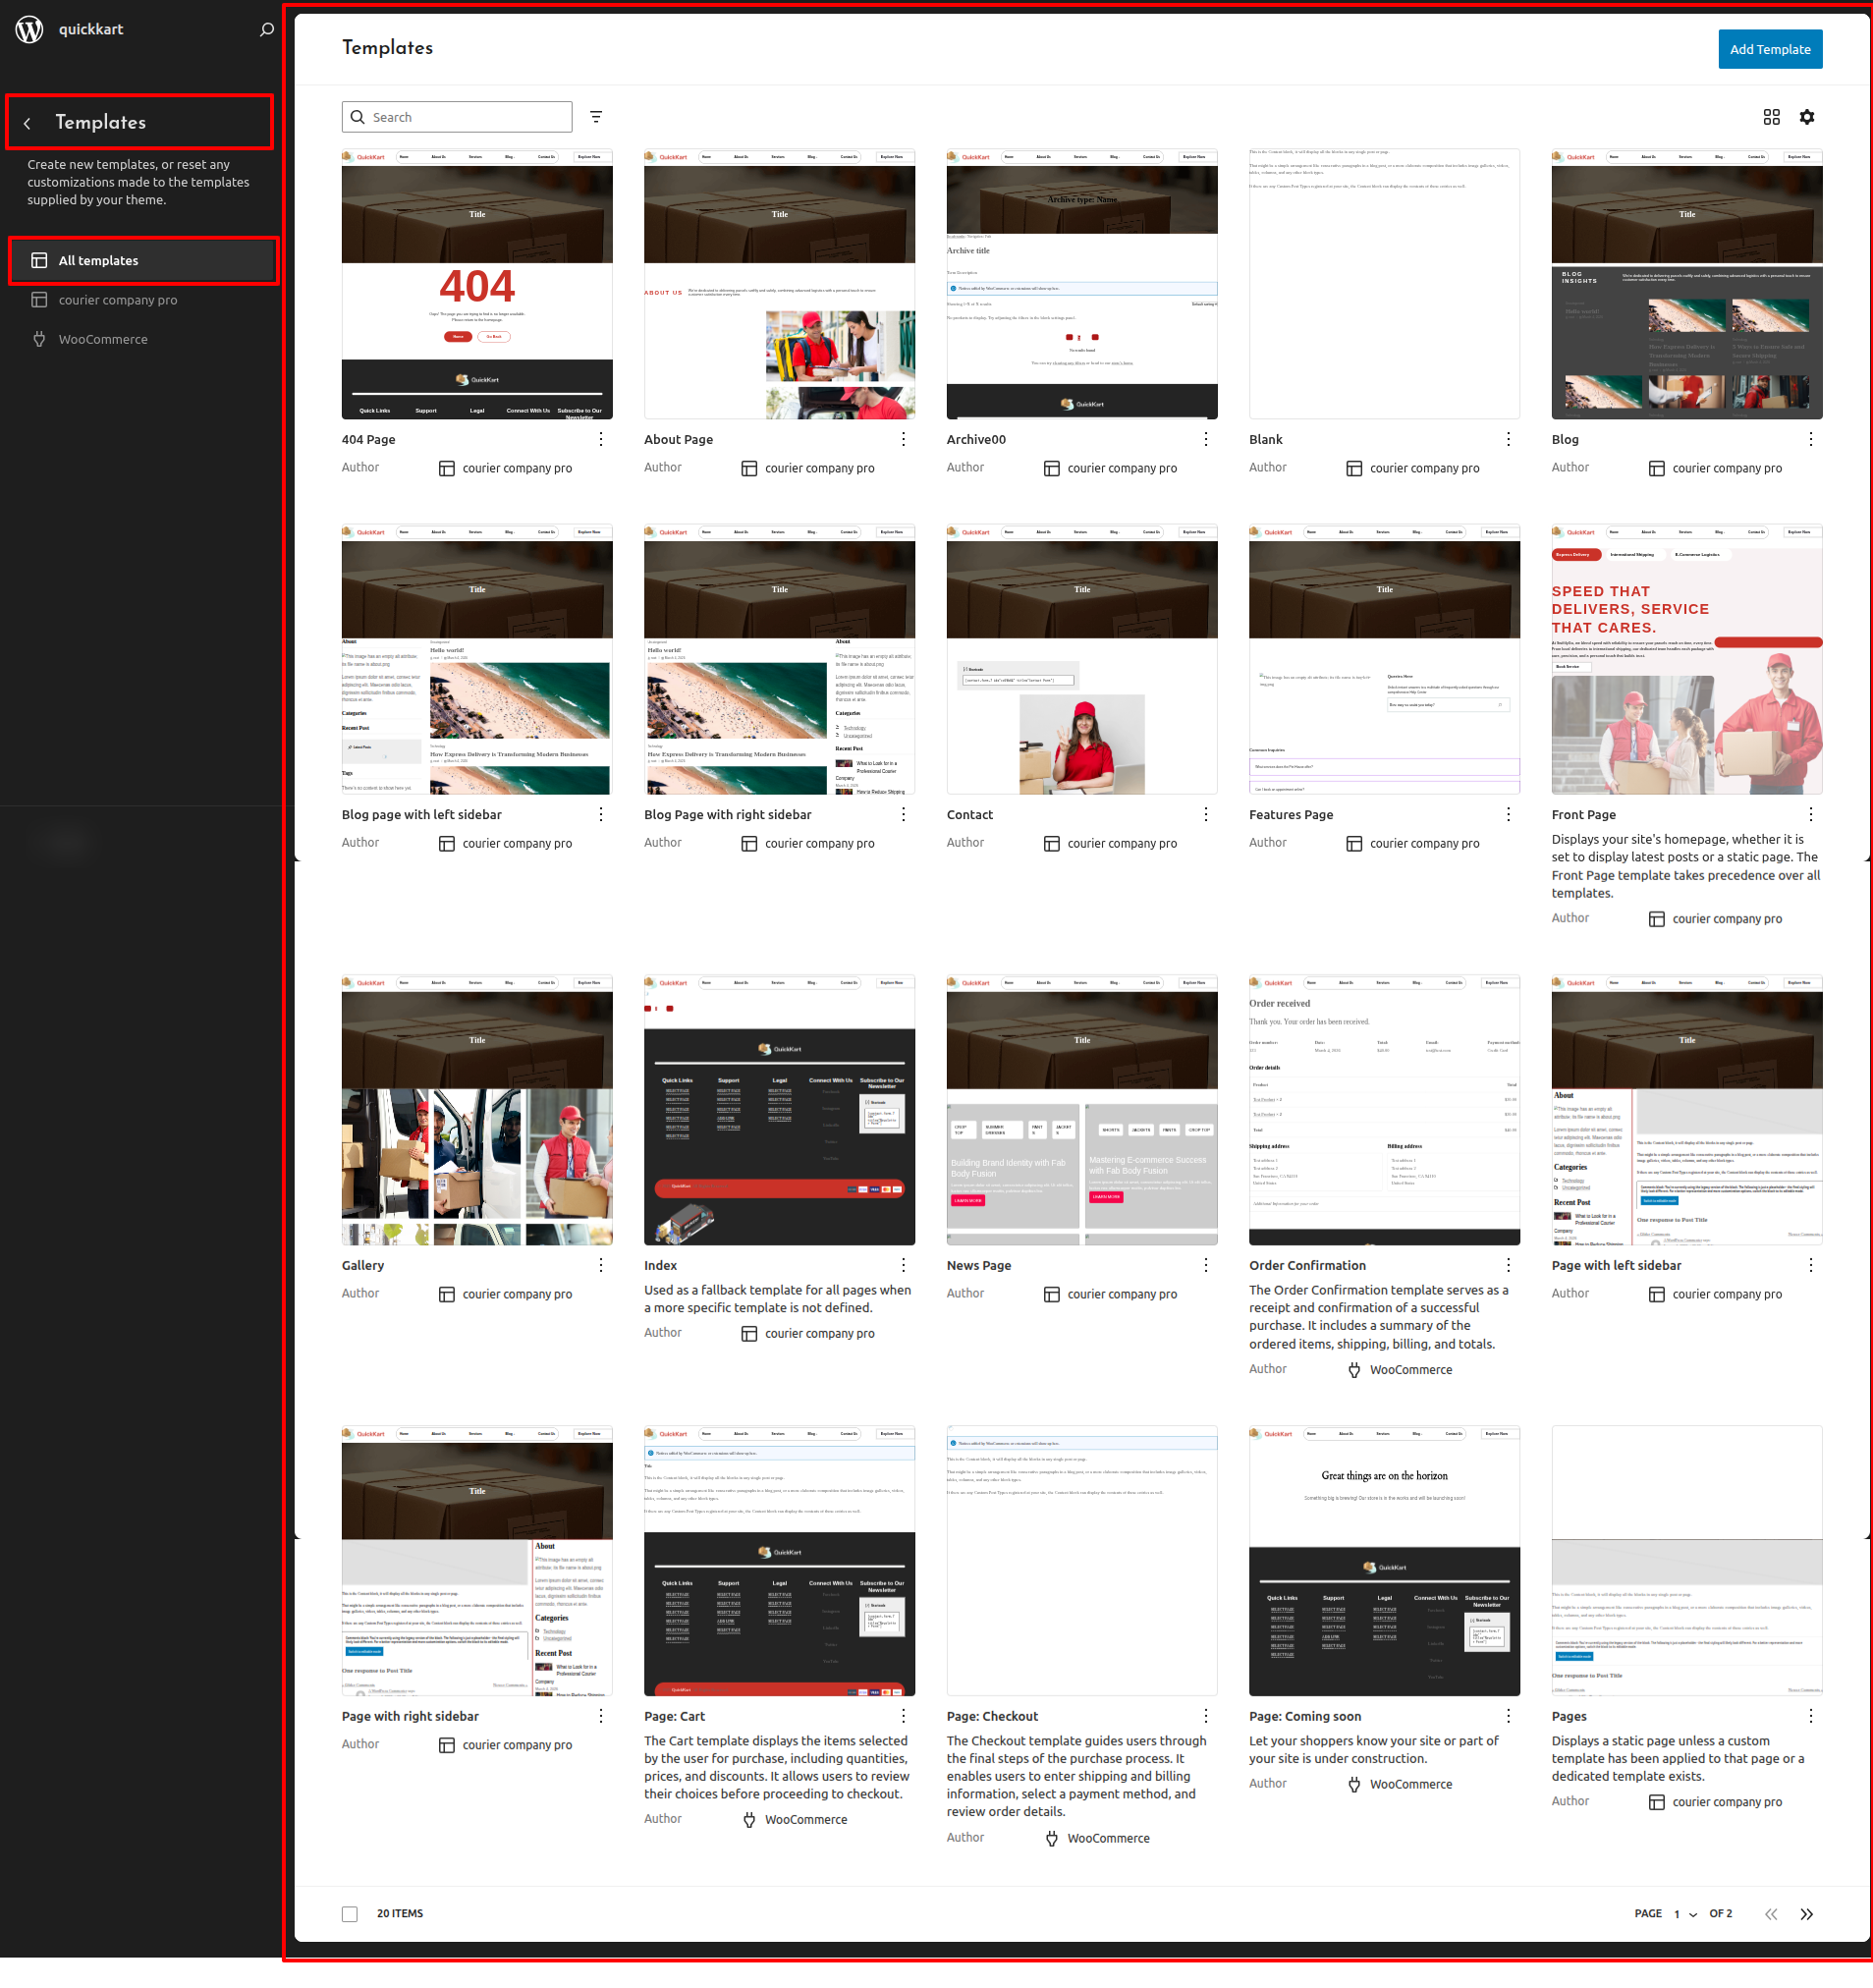
Task: Go to the last page arrow
Action: click(1806, 1914)
